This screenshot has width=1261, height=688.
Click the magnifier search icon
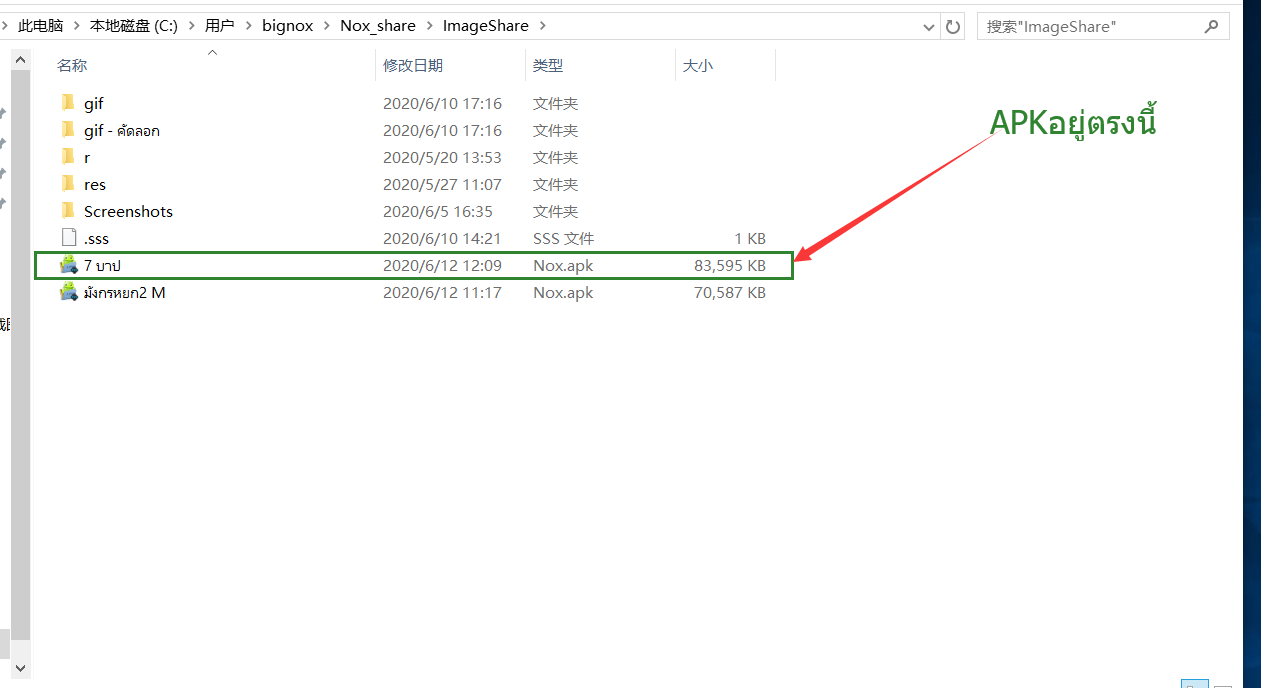tap(1211, 26)
